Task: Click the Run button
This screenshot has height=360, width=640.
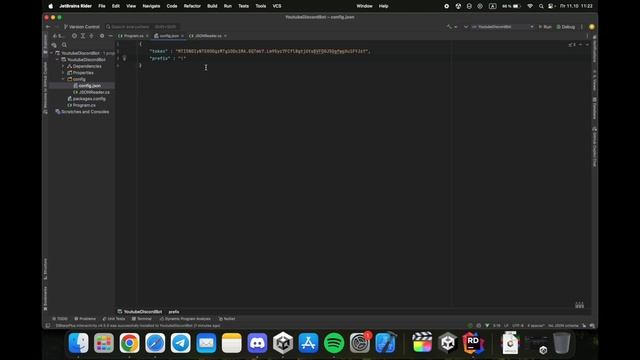Action: click(x=545, y=27)
